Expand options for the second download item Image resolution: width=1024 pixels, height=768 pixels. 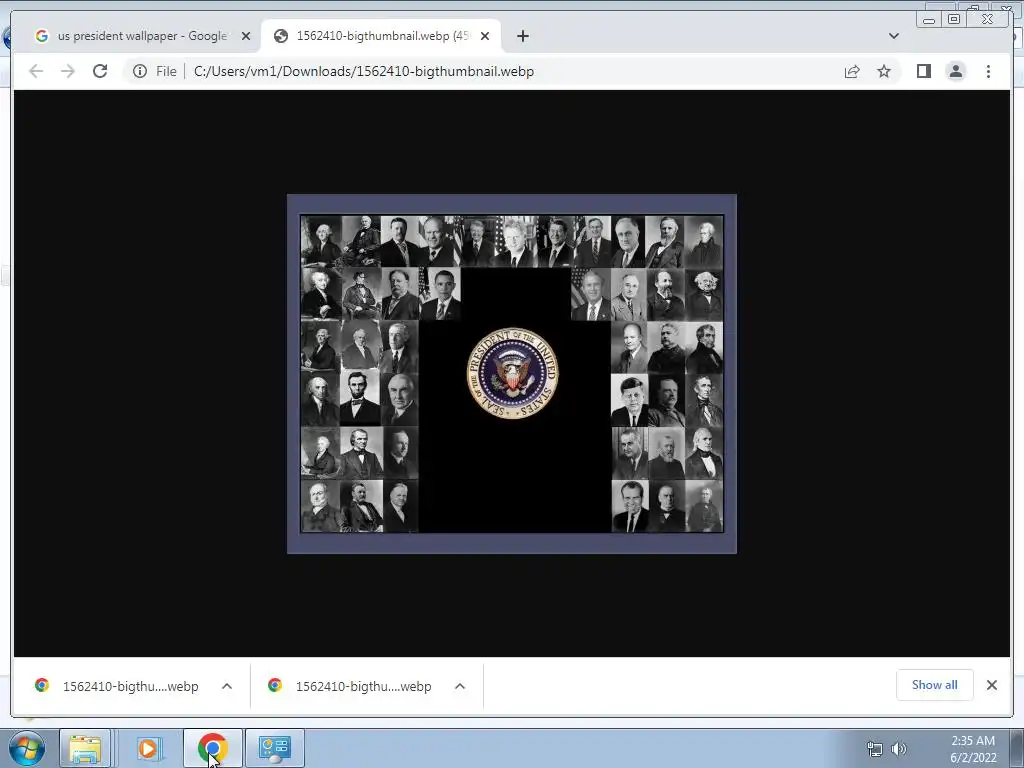pos(460,686)
